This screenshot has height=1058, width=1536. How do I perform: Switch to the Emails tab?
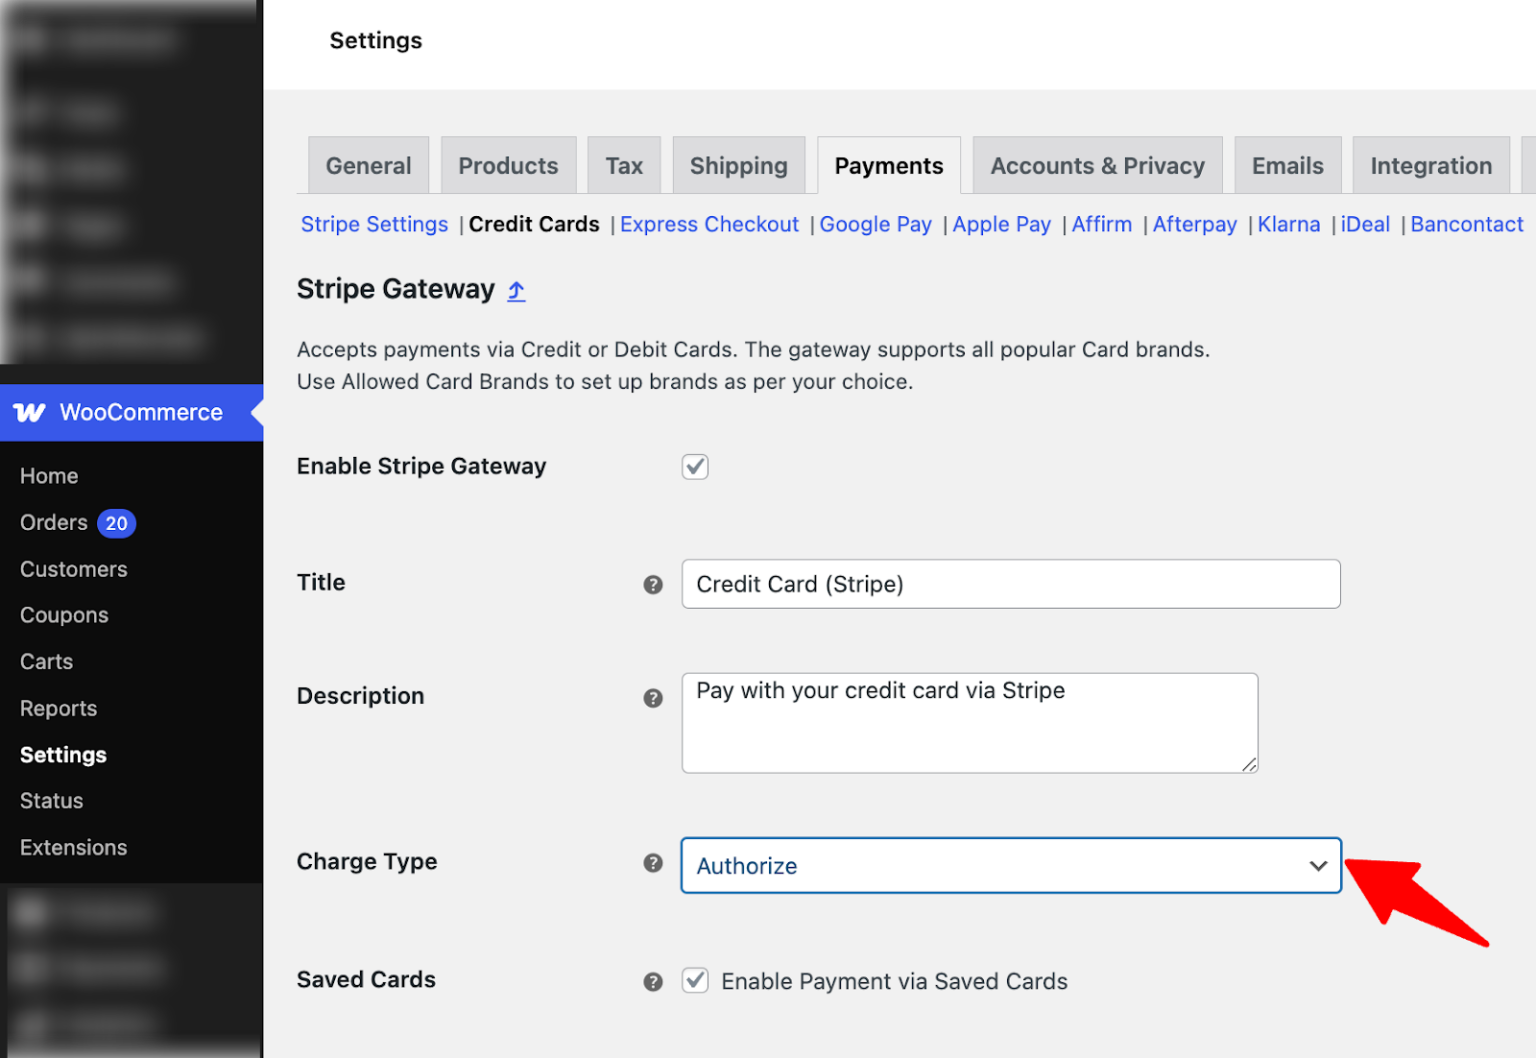[1287, 165]
